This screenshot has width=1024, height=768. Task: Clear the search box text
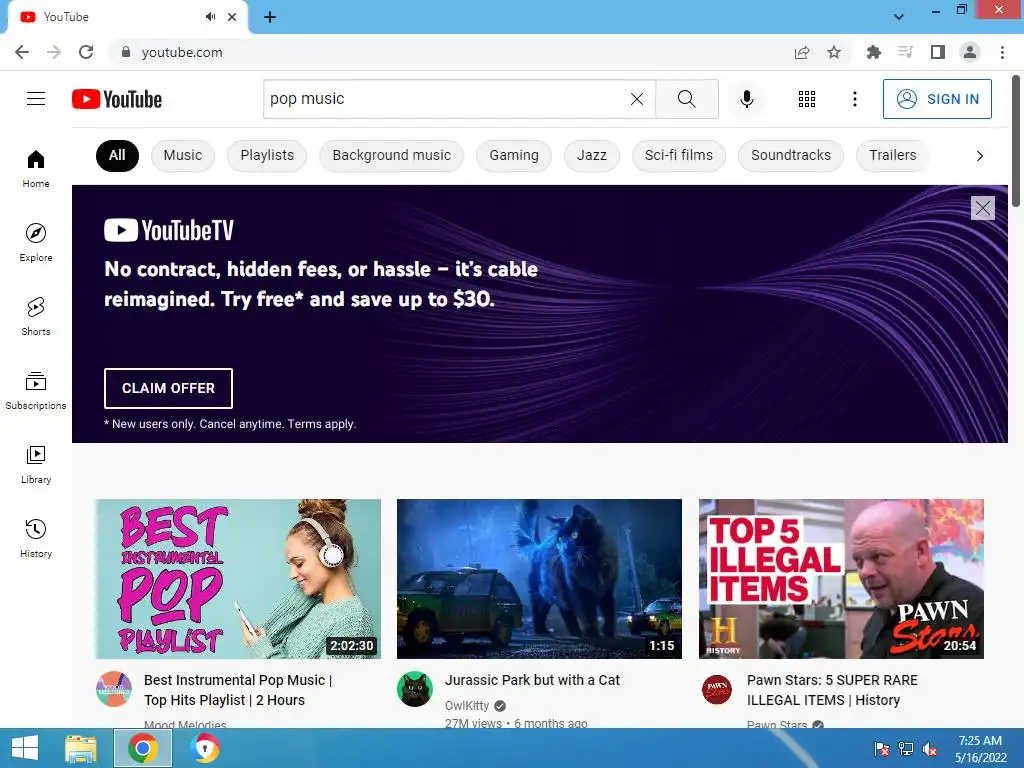[x=637, y=99]
